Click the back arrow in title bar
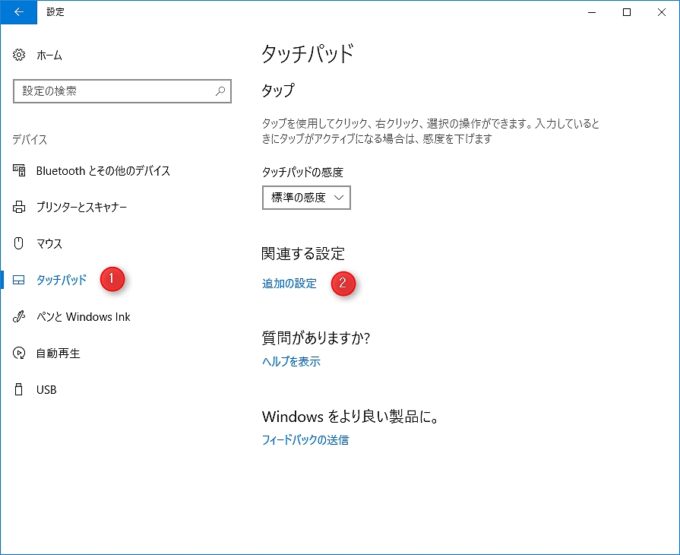This screenshot has width=680, height=555. click(x=18, y=12)
